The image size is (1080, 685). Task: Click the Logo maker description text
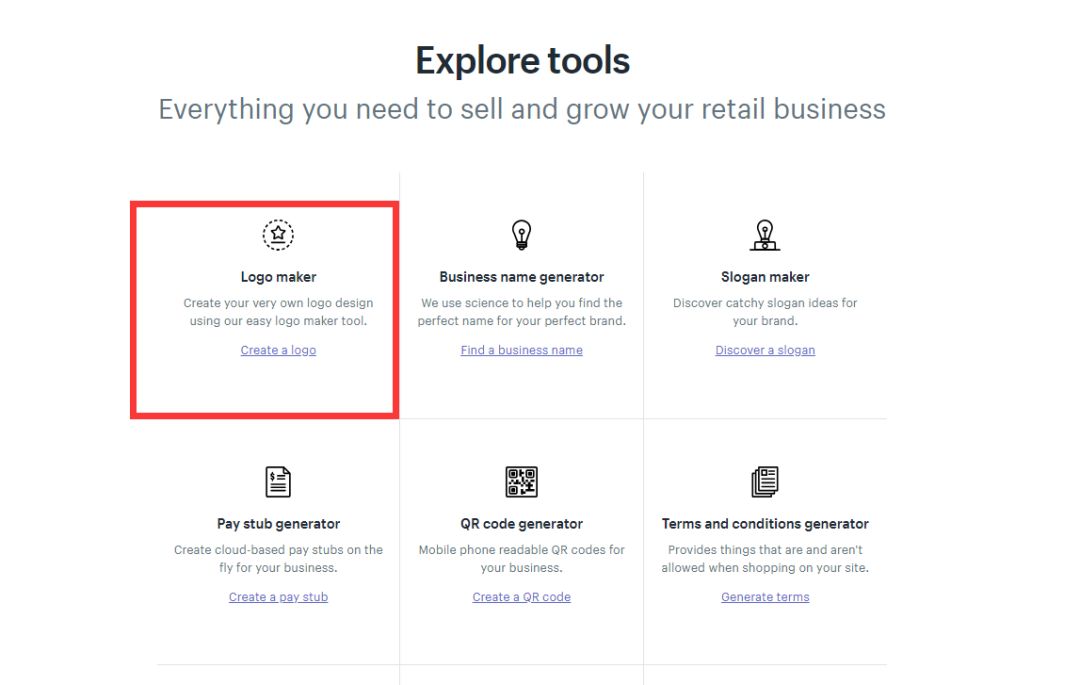click(x=278, y=312)
